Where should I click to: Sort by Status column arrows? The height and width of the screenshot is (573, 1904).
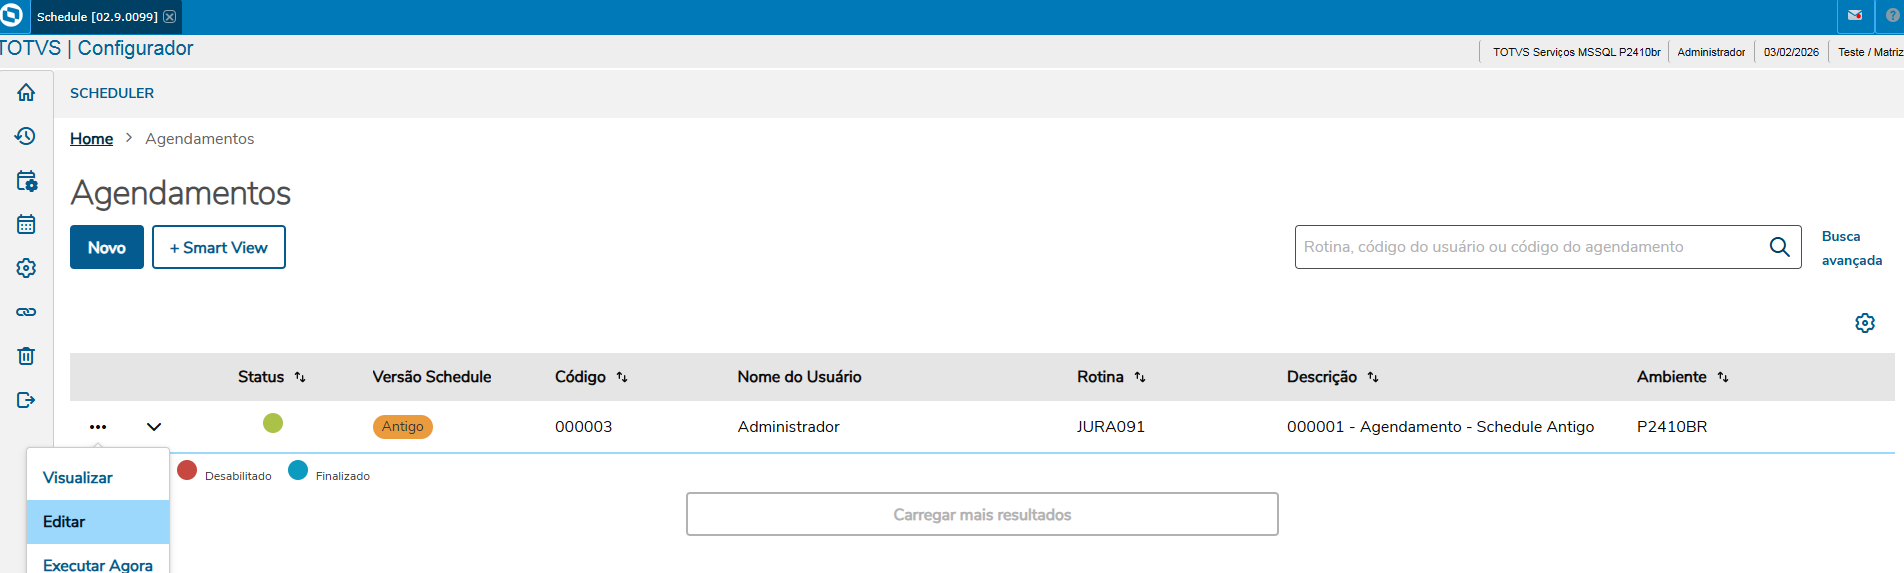pos(300,377)
